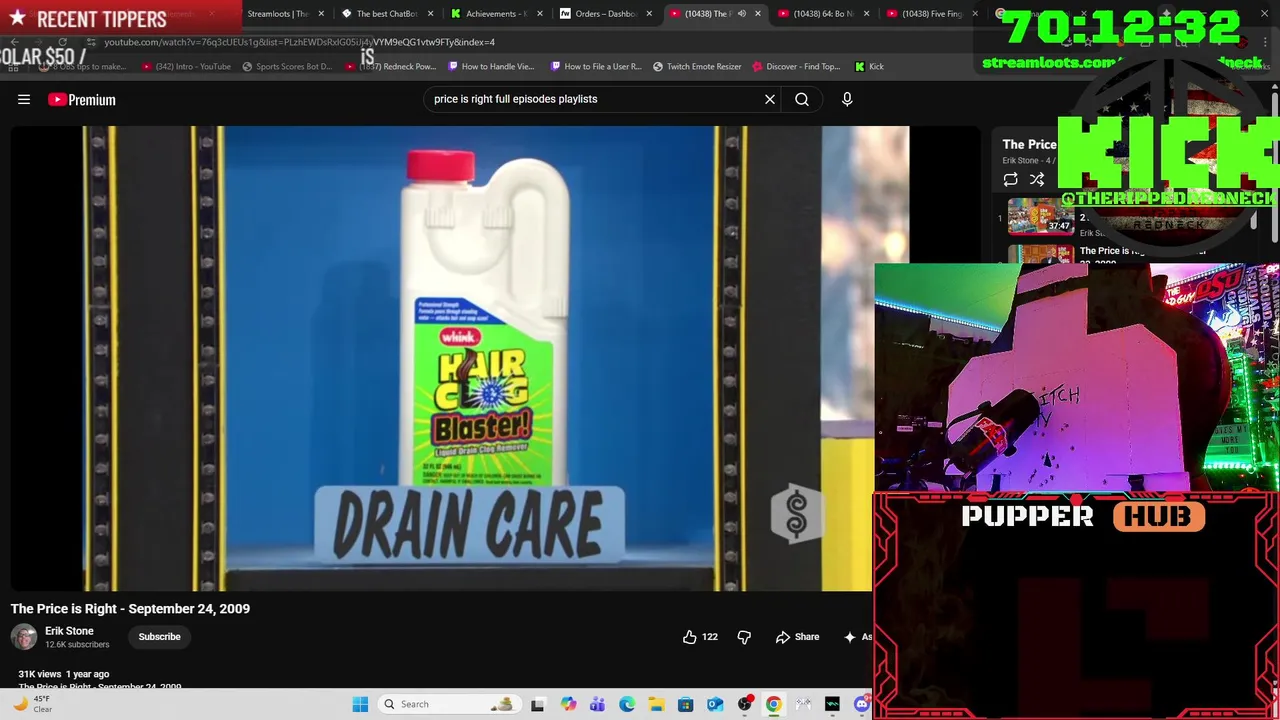Toggle playlist loop mode
This screenshot has width=1280, height=720.
[1010, 180]
